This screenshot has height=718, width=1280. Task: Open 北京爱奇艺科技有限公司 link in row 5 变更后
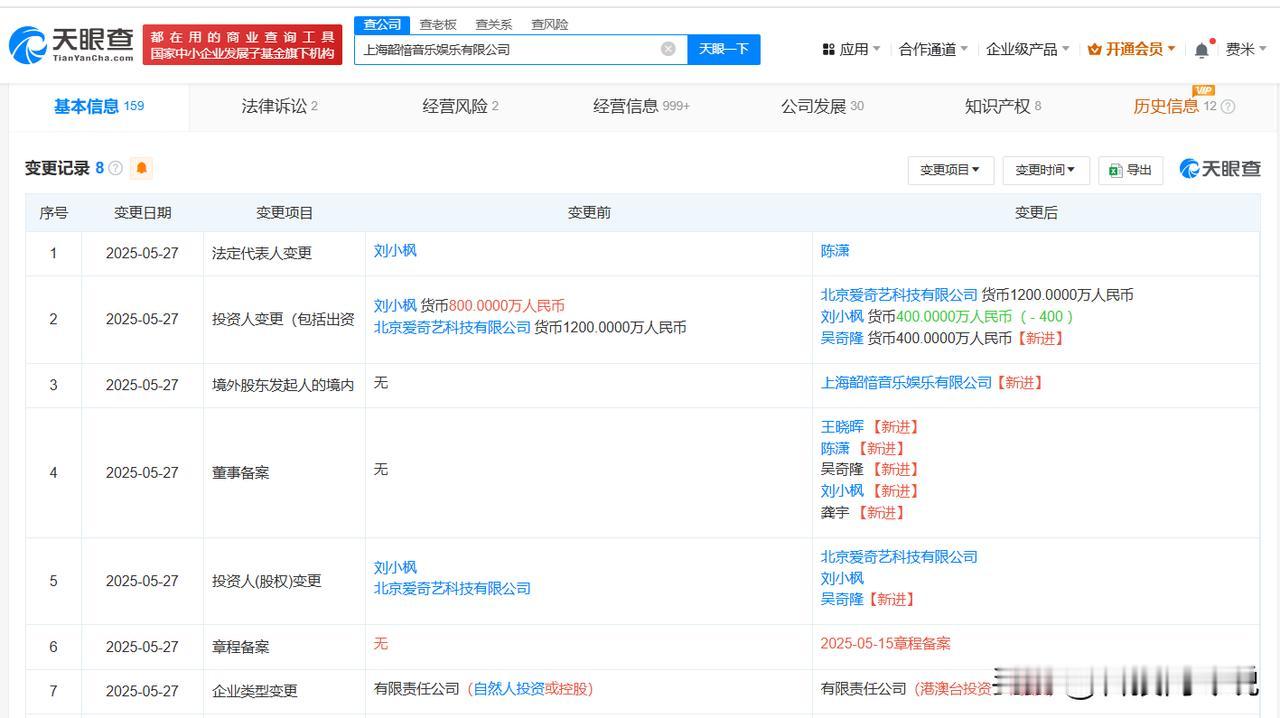pos(899,557)
